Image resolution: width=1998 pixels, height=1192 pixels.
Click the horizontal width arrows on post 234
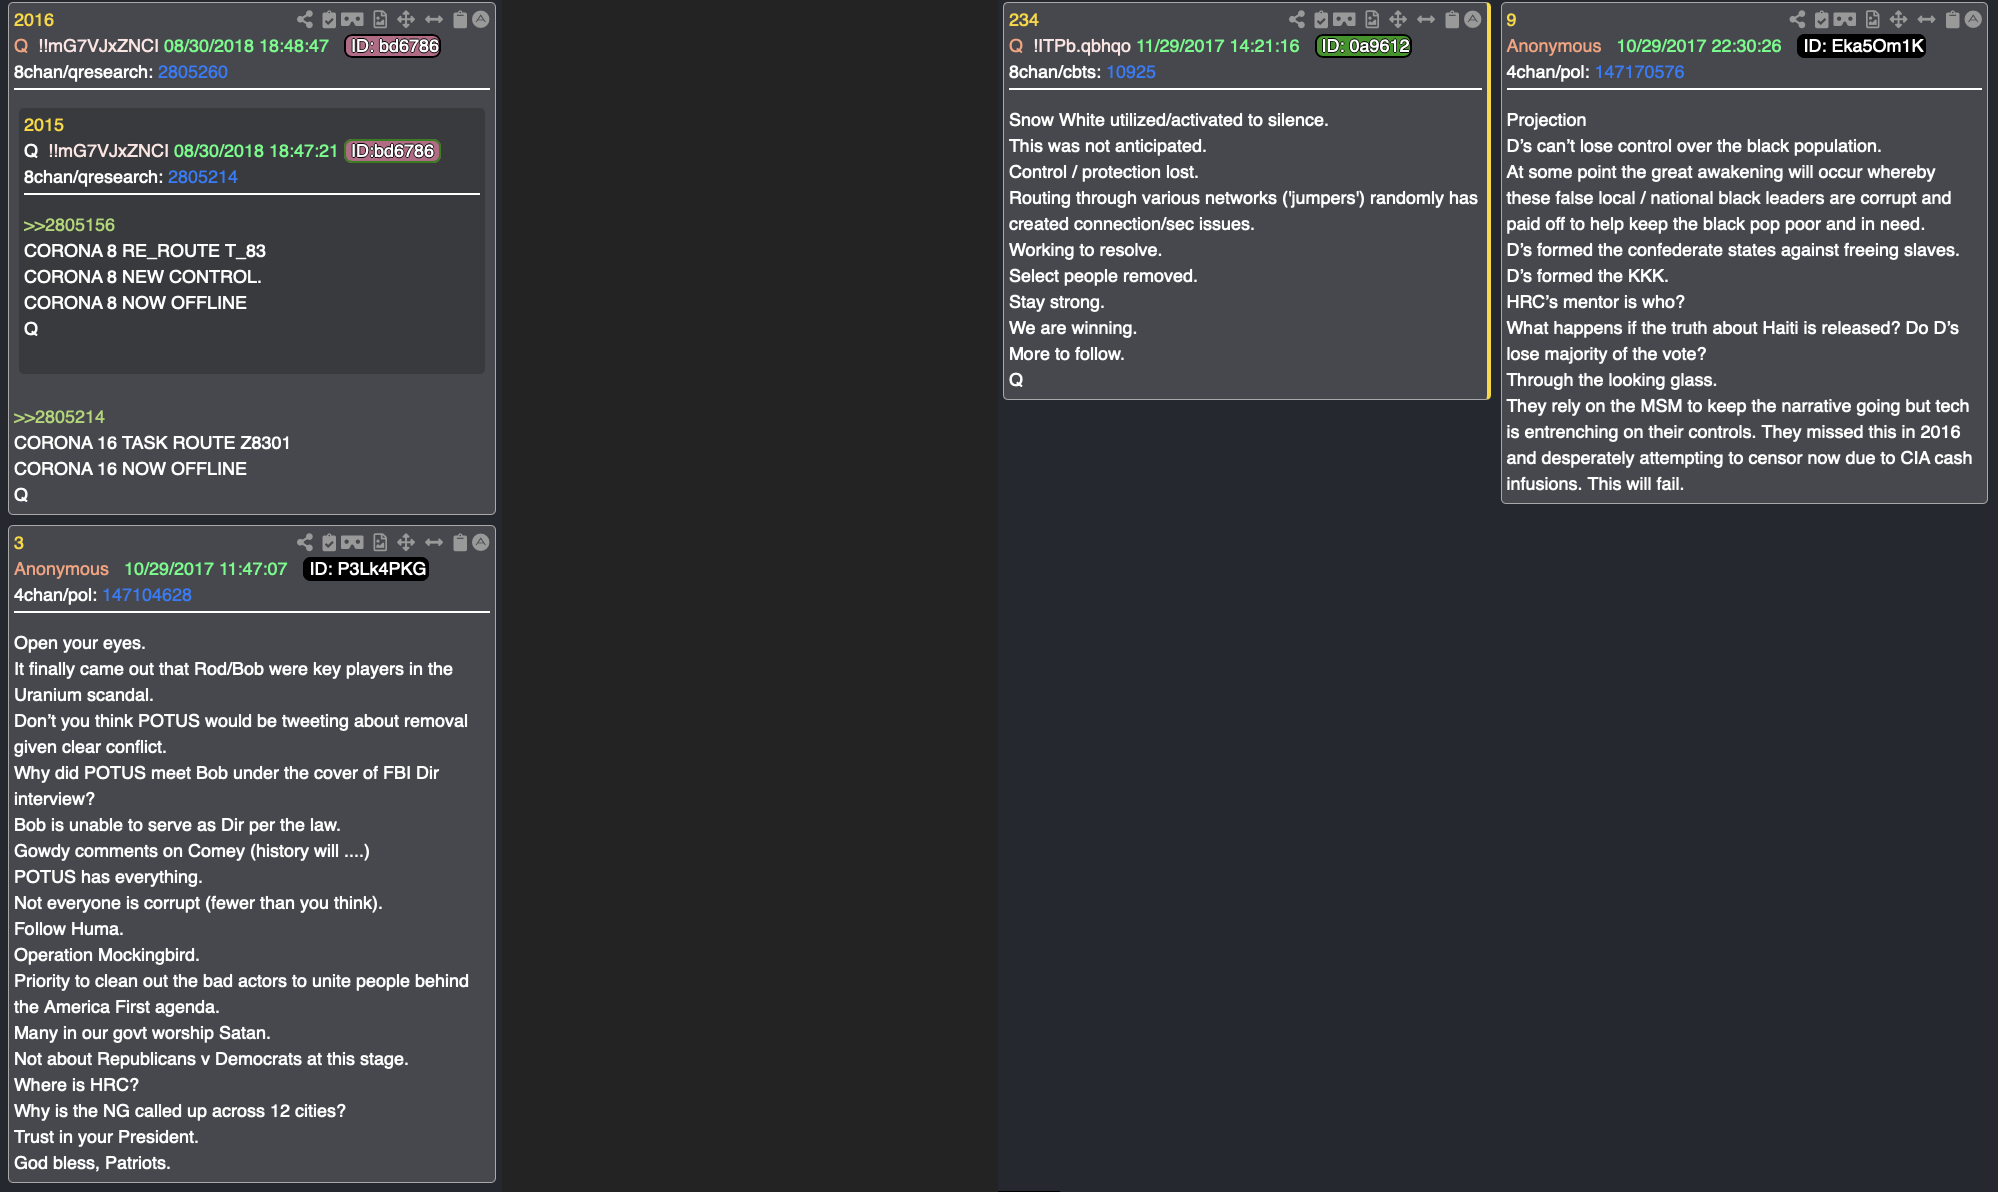click(x=1426, y=19)
